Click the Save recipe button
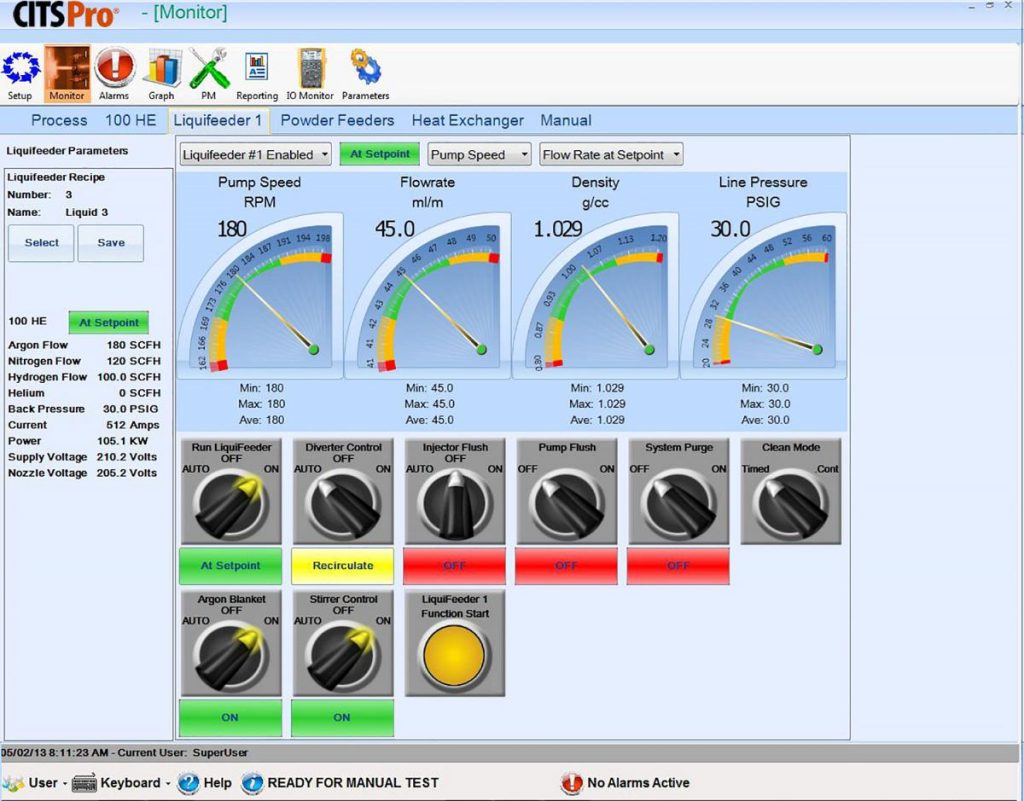The image size is (1024, 801). tap(111, 243)
